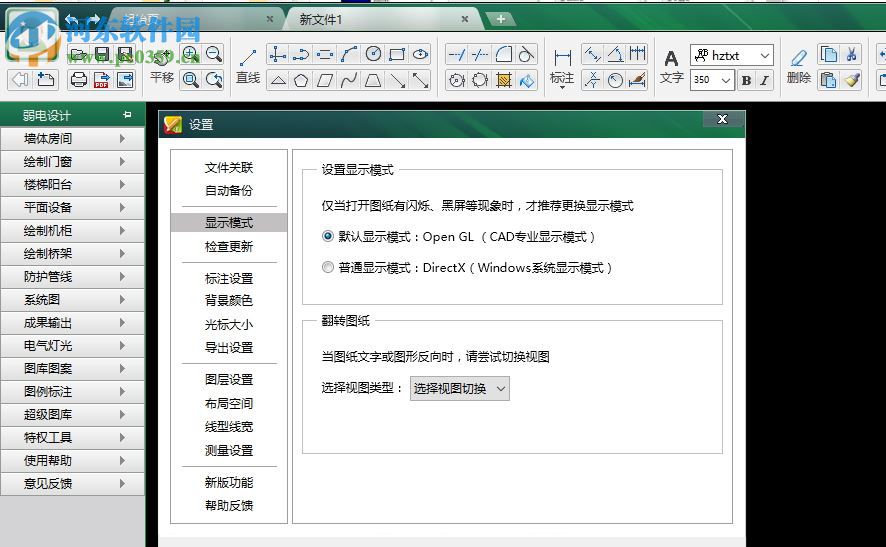This screenshot has width=886, height=547.
Task: Click the 删除 eraser tool
Action: [798, 67]
